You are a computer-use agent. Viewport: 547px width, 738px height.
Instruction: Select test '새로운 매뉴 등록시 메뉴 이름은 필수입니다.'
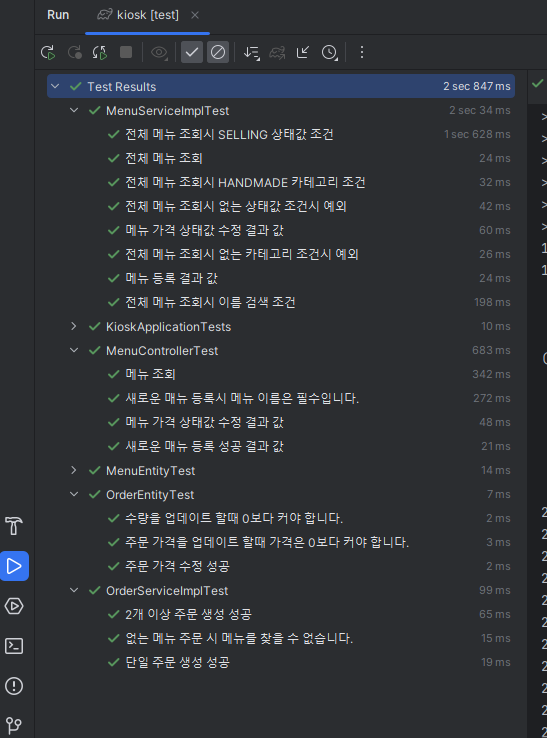pos(281,399)
